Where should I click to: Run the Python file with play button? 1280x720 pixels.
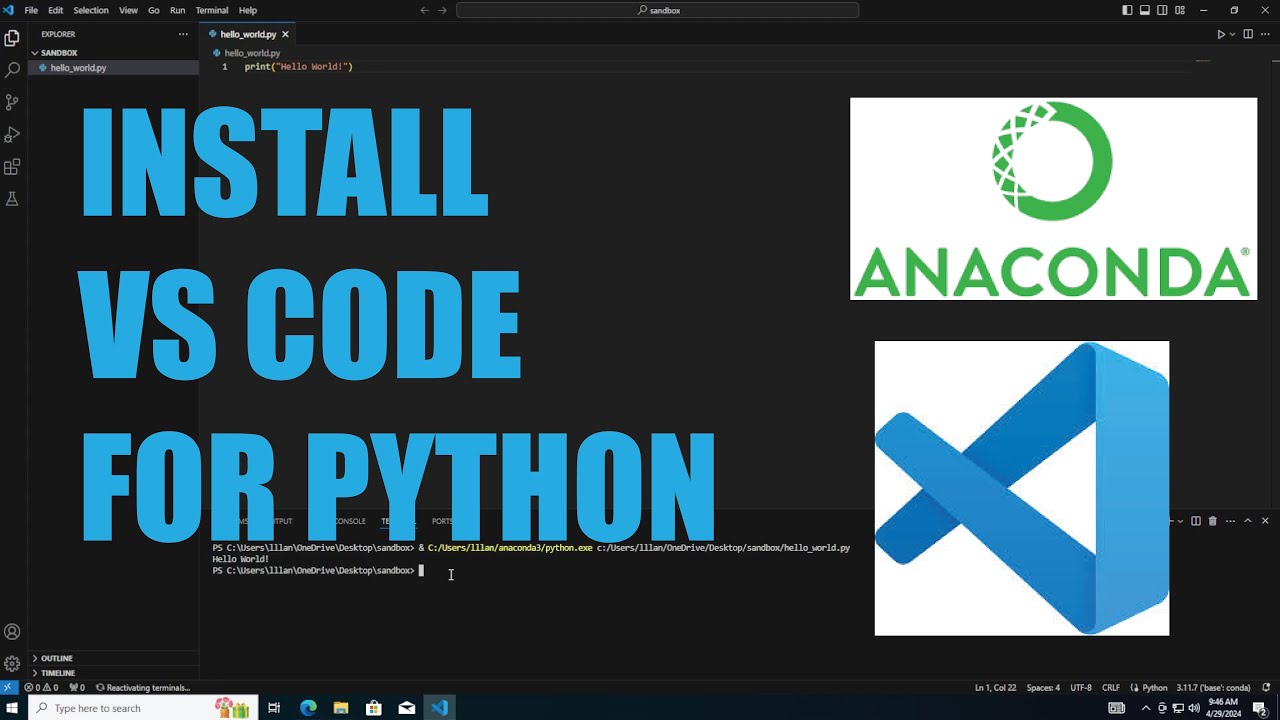click(x=1221, y=34)
